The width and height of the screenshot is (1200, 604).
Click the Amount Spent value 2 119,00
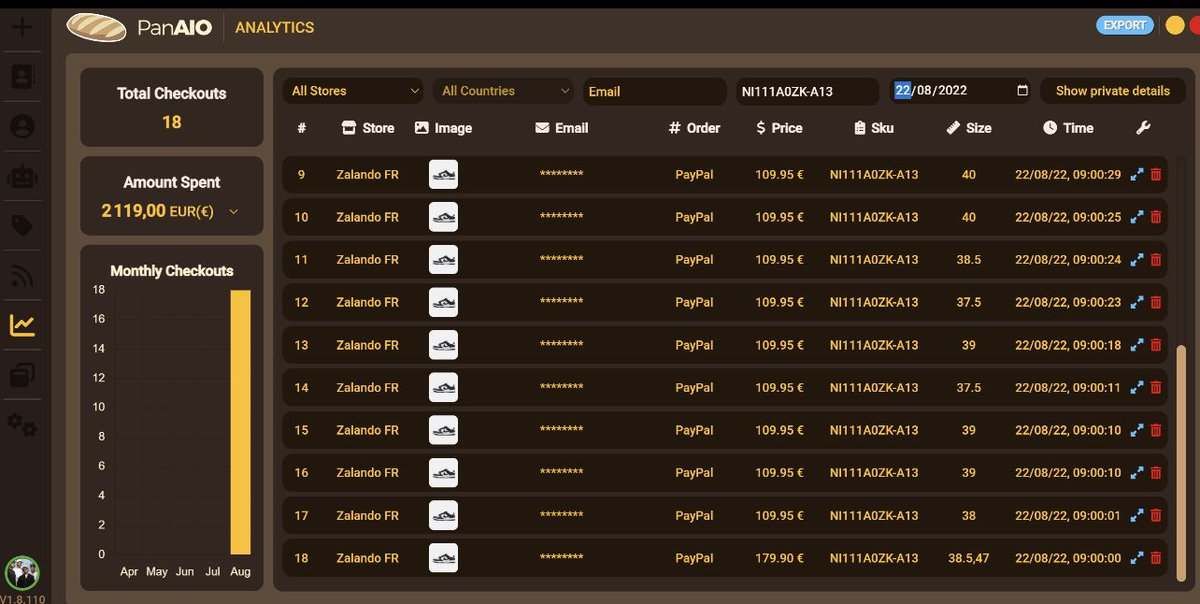[x=133, y=211]
